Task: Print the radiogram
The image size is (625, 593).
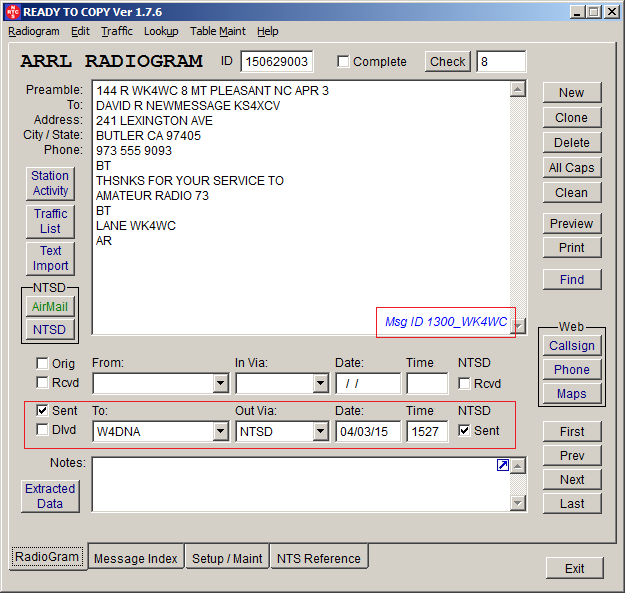Action: tap(572, 247)
